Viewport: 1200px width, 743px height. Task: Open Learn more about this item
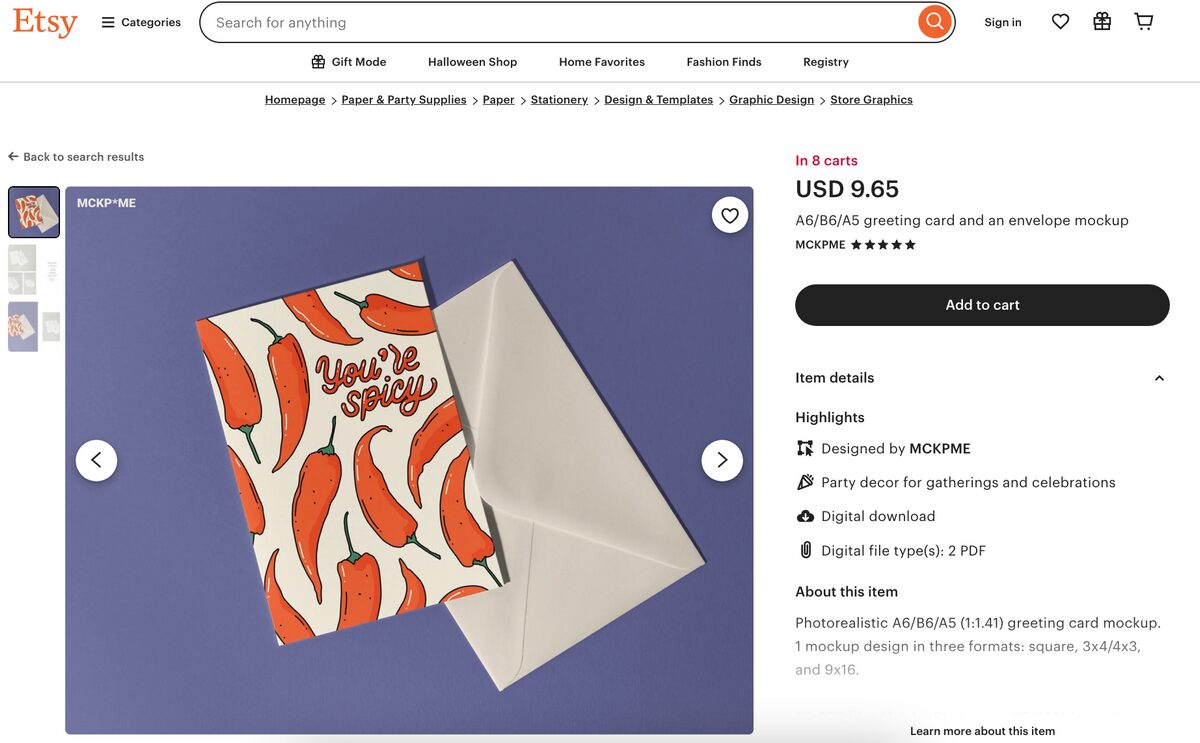pyautogui.click(x=982, y=731)
